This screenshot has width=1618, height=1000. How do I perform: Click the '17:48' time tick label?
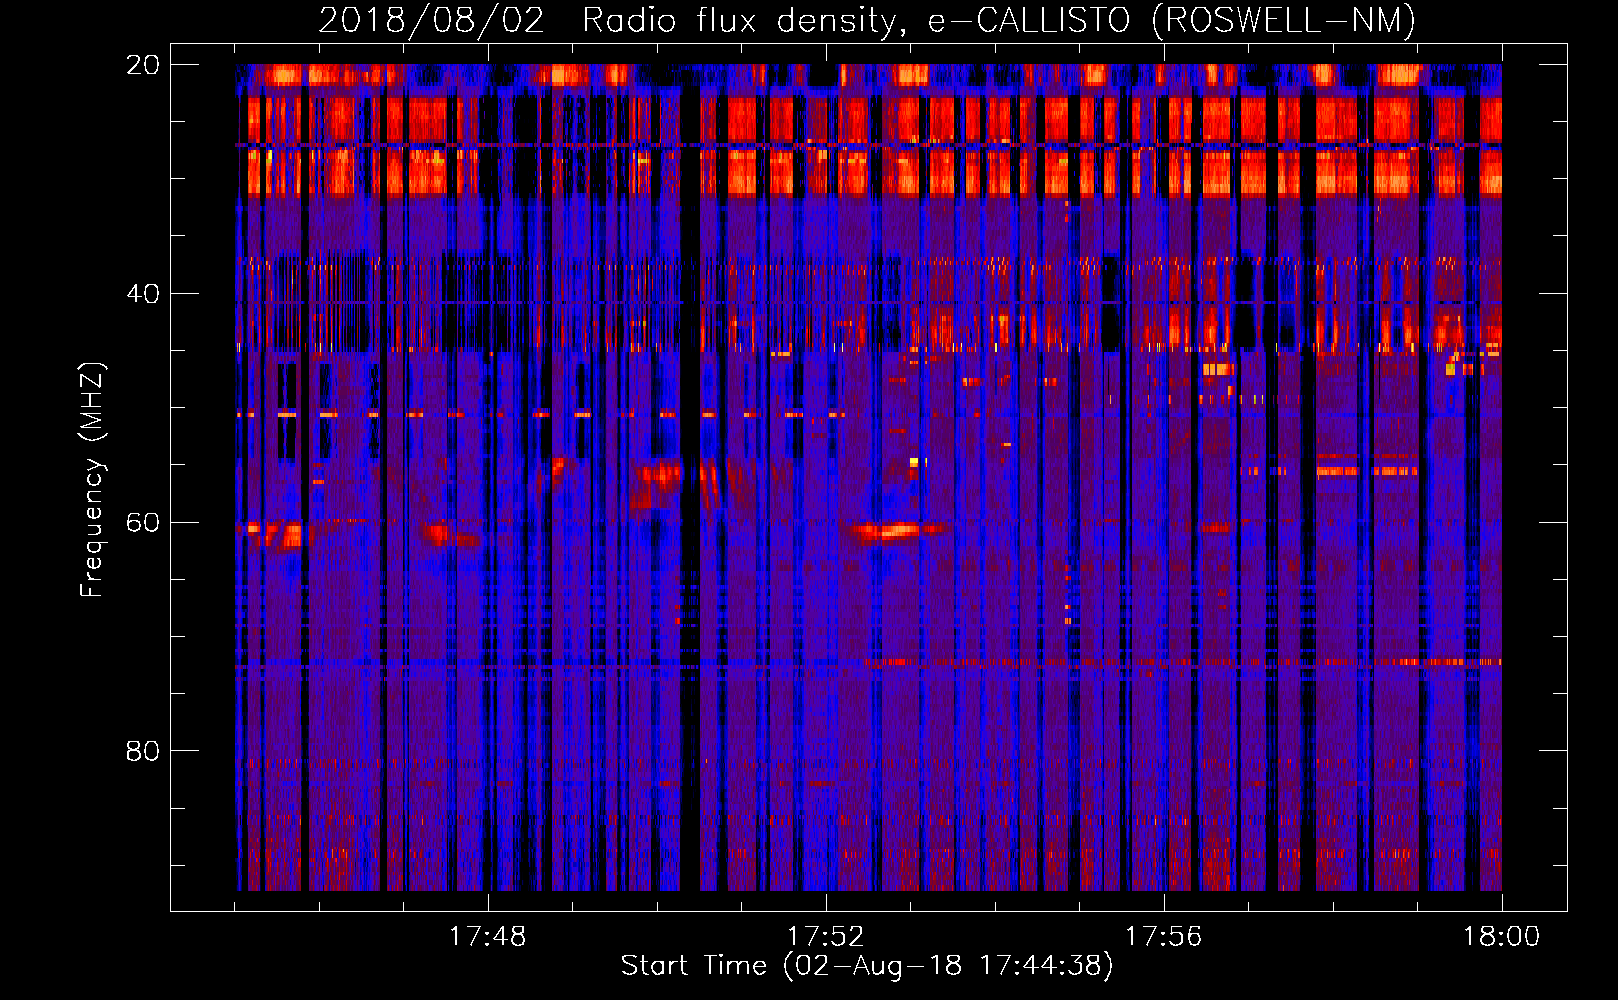point(487,937)
